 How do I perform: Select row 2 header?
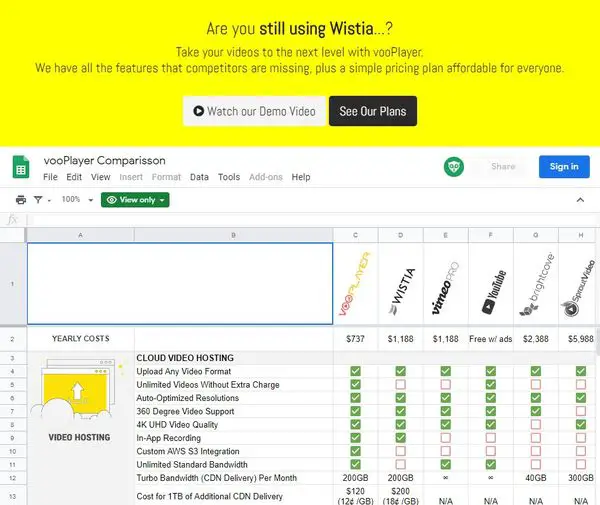coord(13,339)
